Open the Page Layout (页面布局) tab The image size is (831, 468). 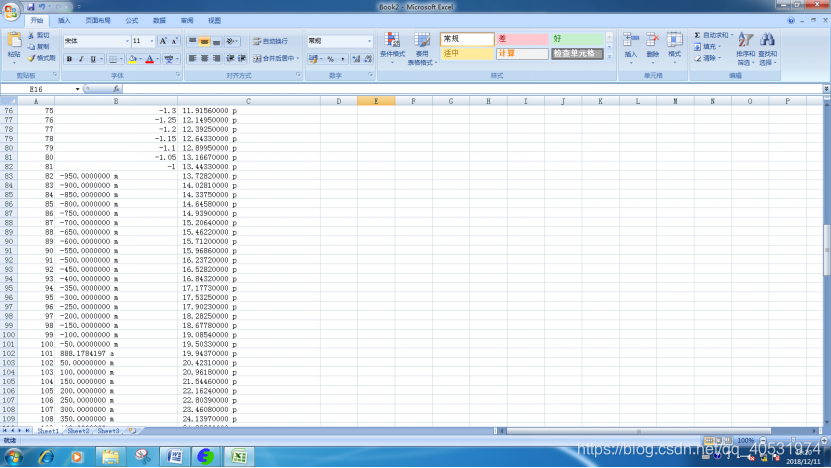[x=98, y=21]
